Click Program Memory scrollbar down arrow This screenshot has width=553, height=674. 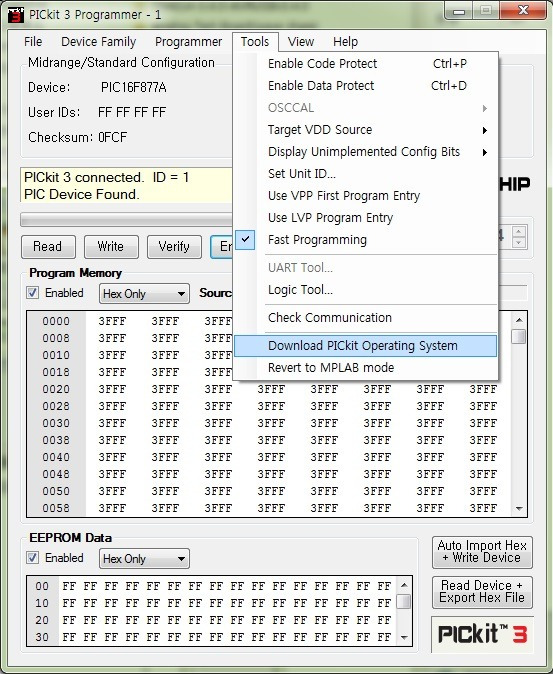pos(519,509)
